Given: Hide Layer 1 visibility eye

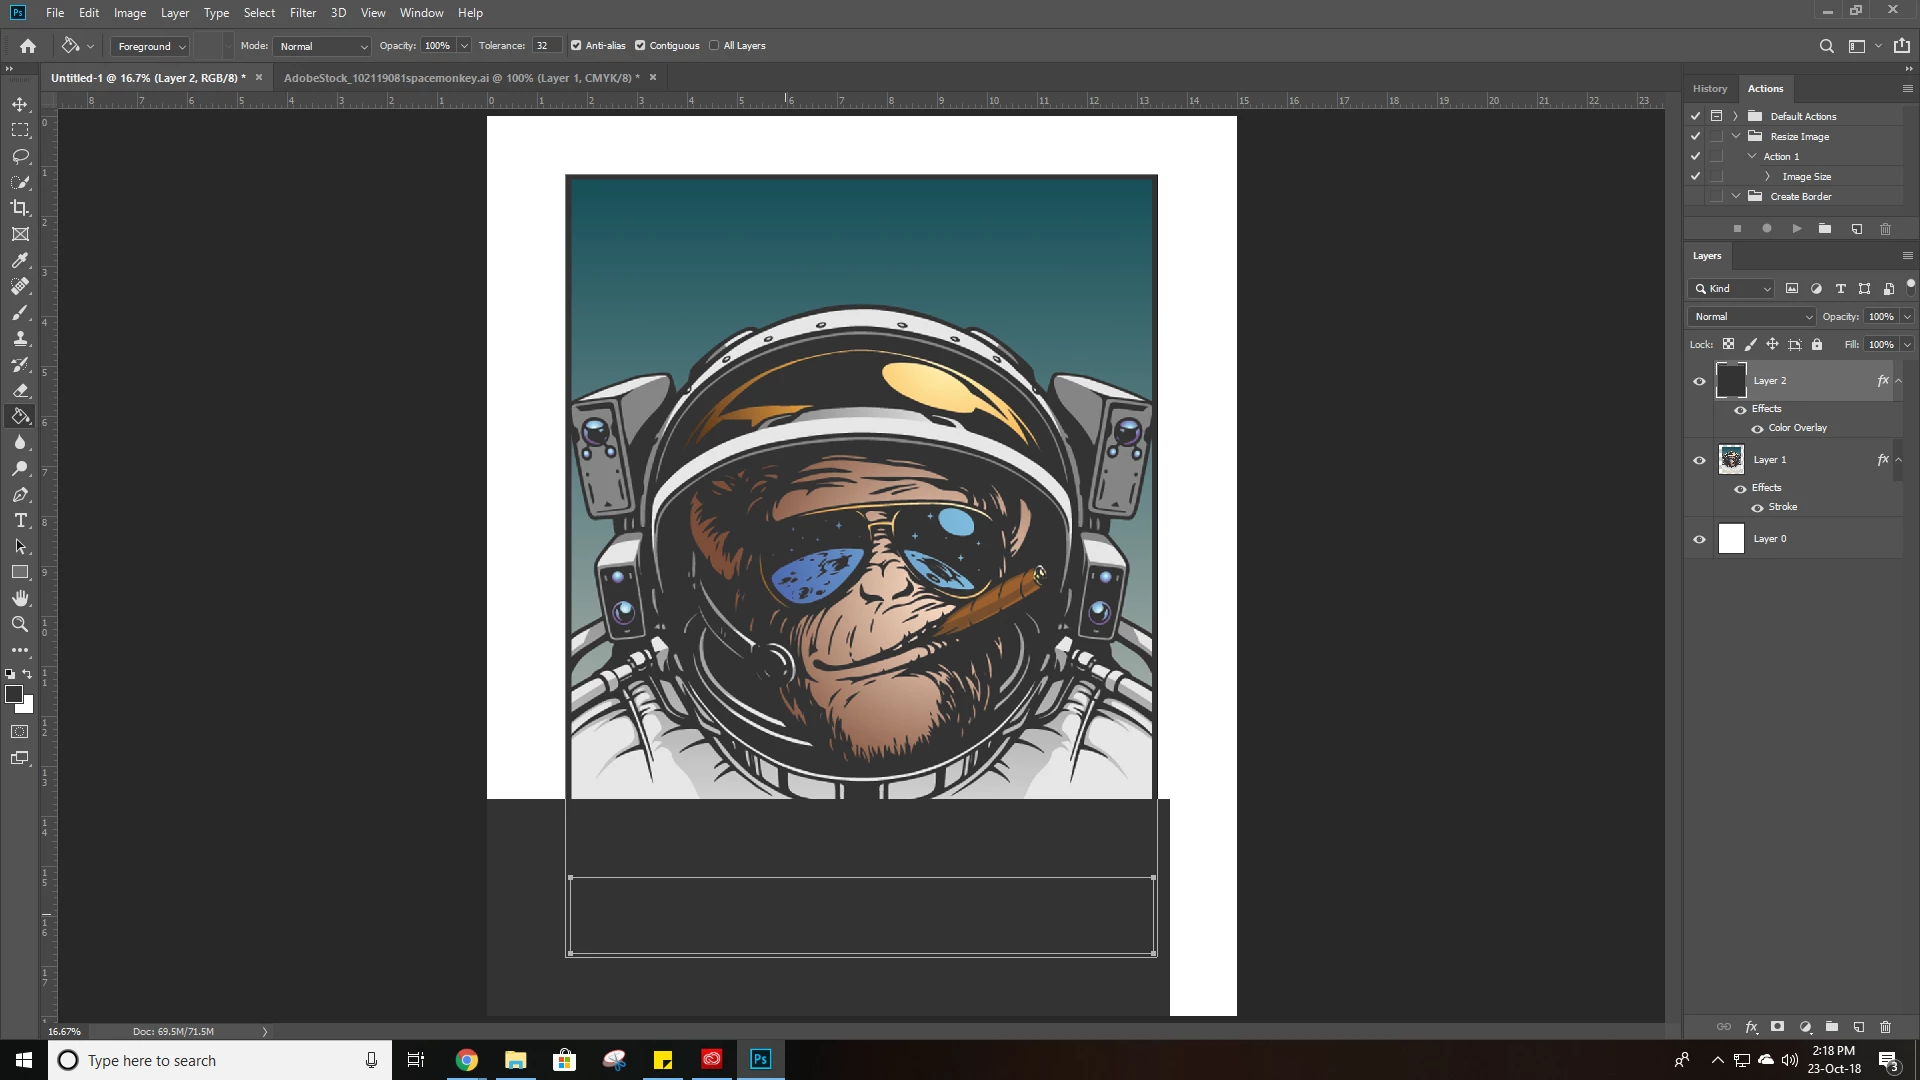Looking at the screenshot, I should (1699, 460).
